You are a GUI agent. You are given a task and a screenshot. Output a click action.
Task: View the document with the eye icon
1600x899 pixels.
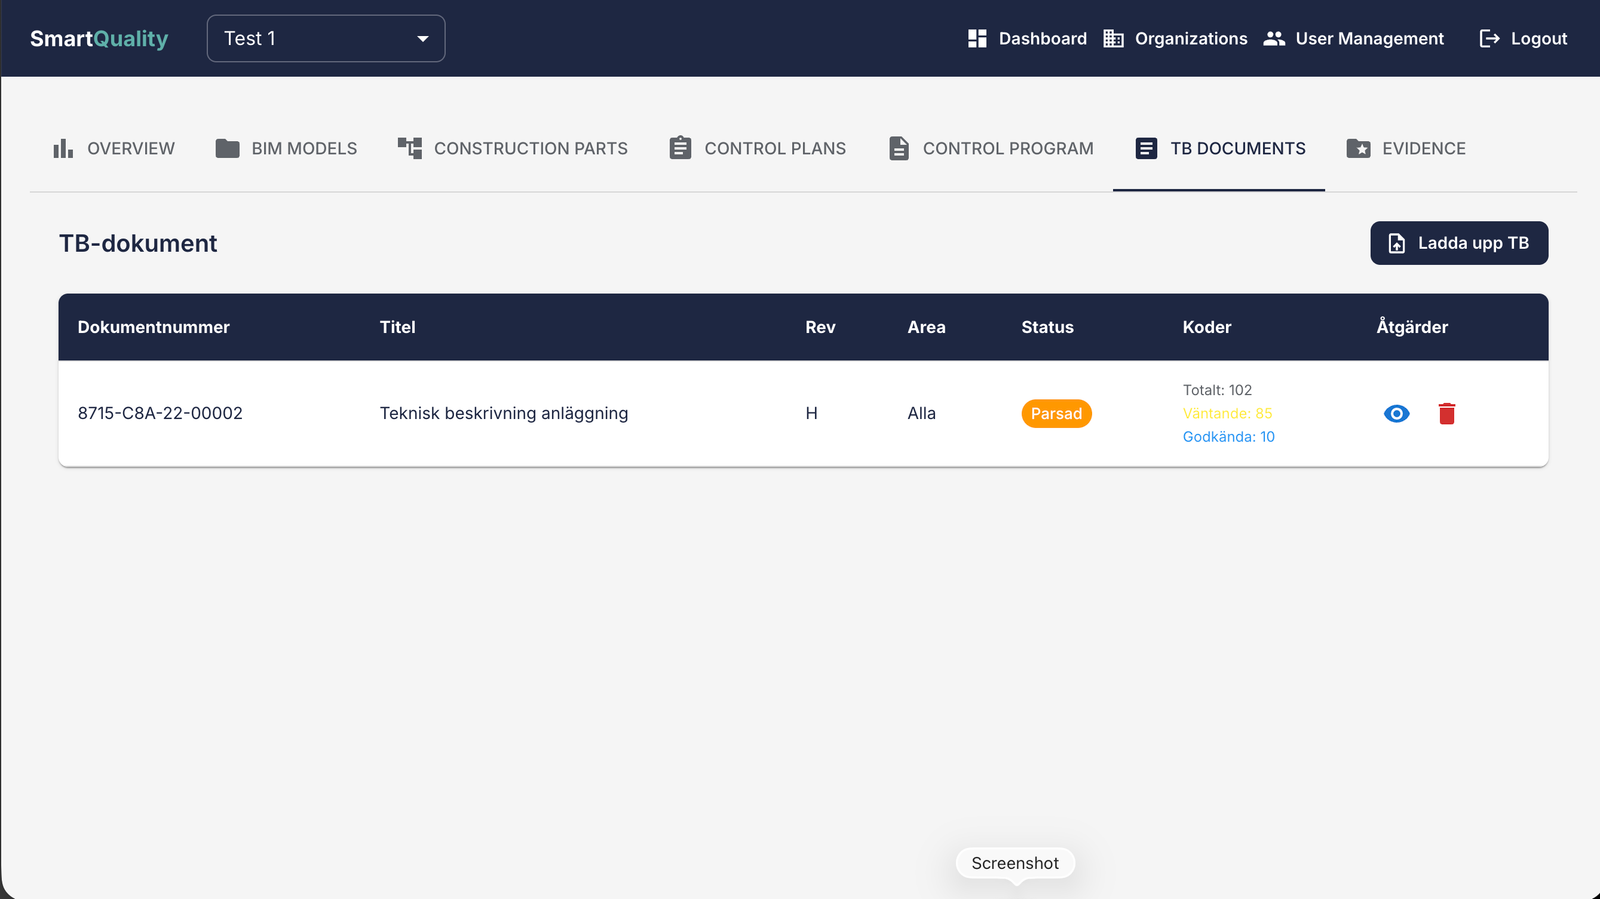1397,413
